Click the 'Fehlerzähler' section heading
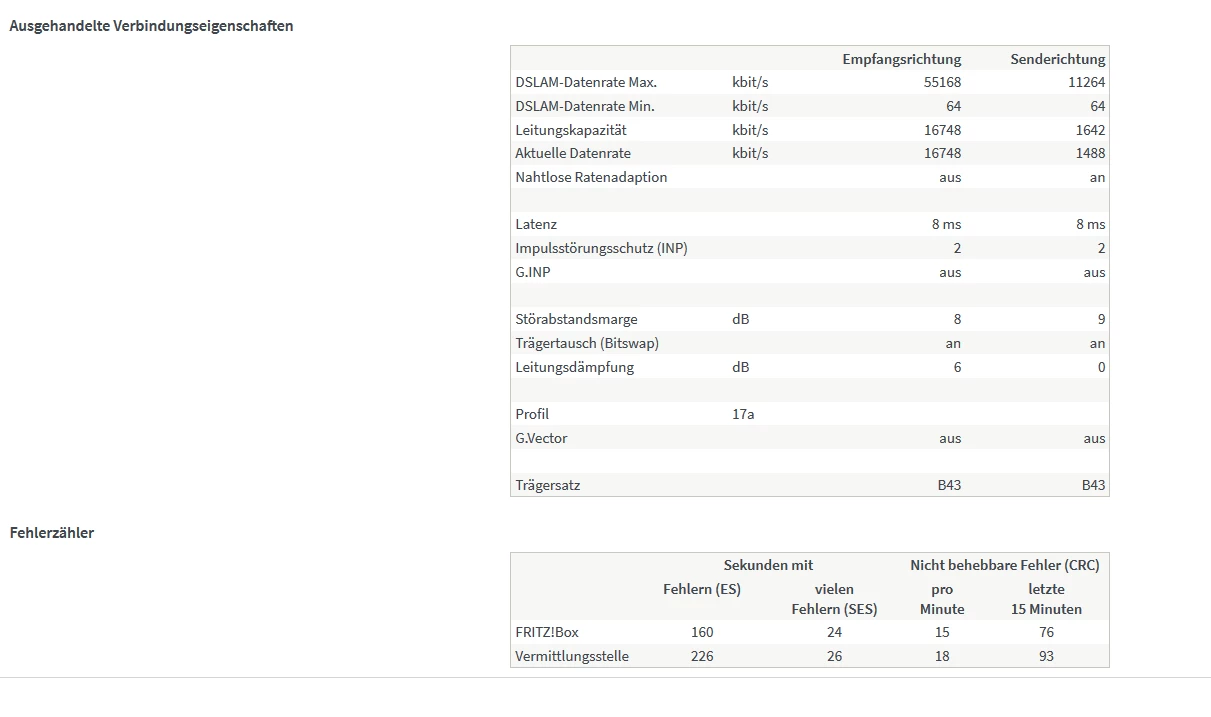 (52, 533)
